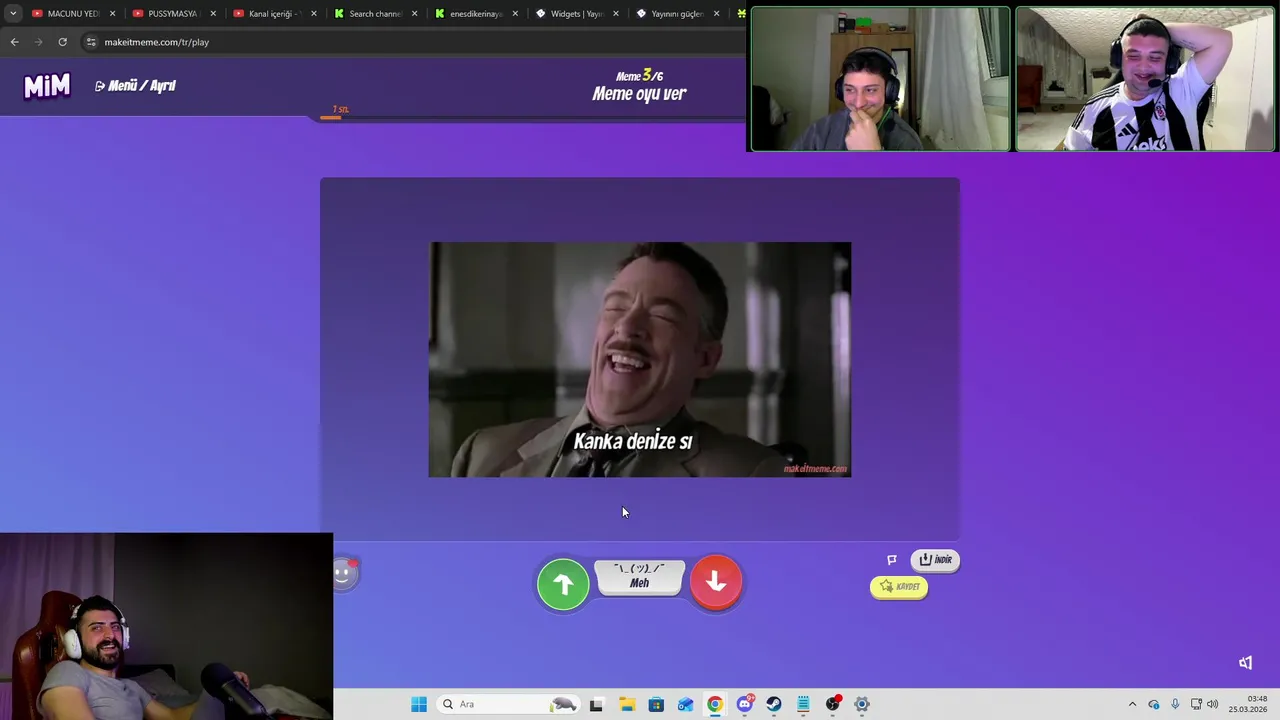Open Microsoft Store from the taskbar
The image size is (1280, 720).
pyautogui.click(x=656, y=704)
